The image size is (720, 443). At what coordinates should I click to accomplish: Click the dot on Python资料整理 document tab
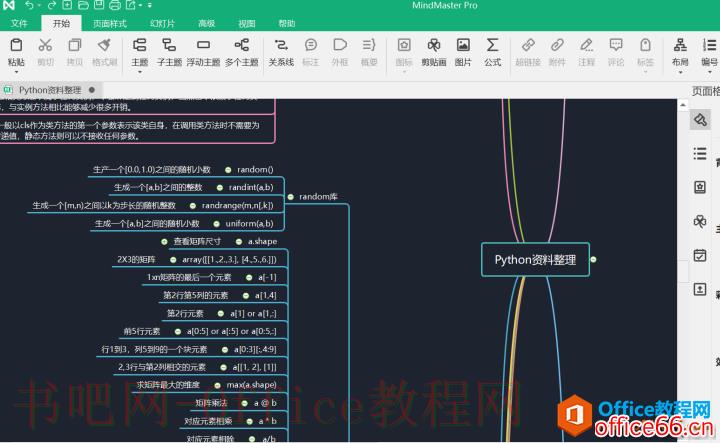(x=92, y=90)
